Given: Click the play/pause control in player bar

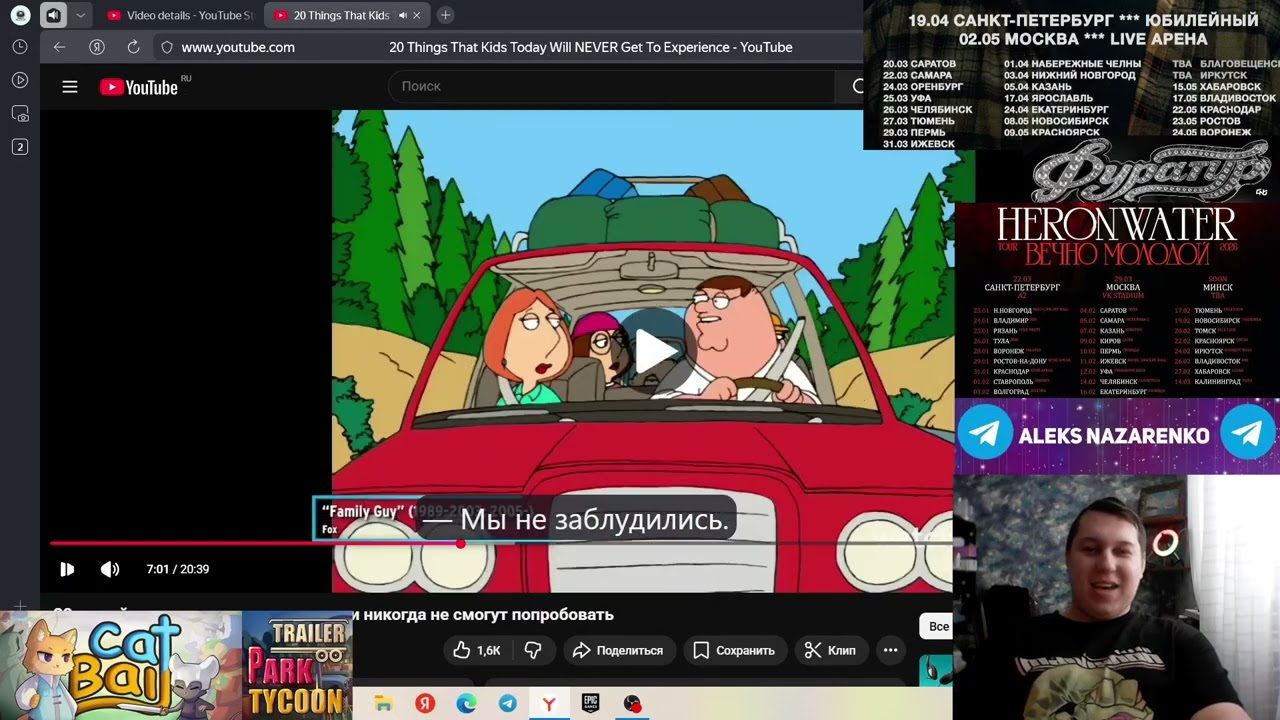Looking at the screenshot, I should [x=67, y=569].
